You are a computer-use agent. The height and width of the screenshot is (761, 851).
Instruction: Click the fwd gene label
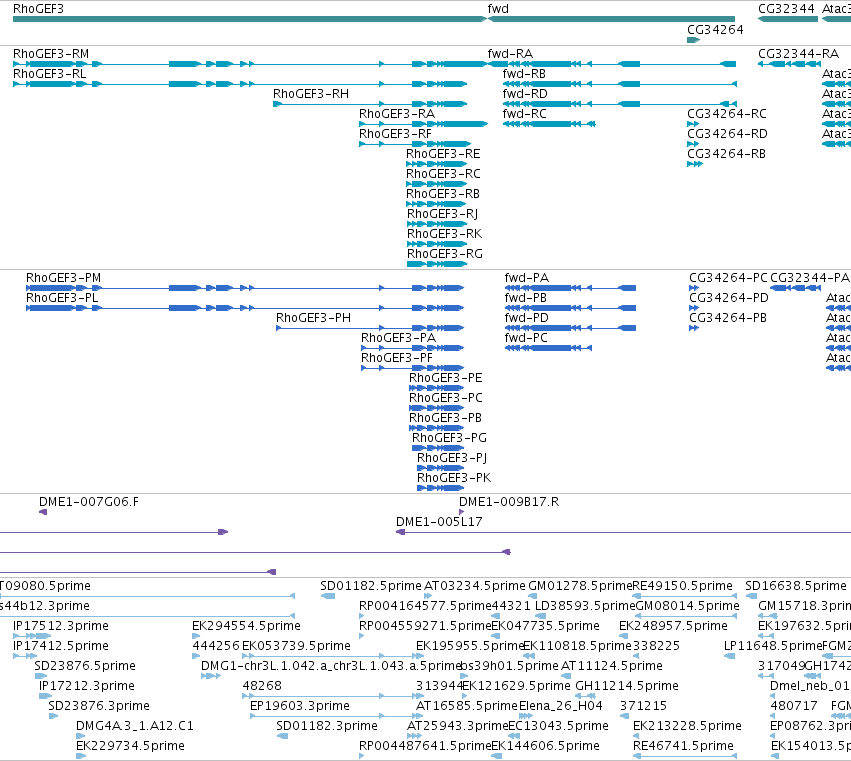click(498, 9)
